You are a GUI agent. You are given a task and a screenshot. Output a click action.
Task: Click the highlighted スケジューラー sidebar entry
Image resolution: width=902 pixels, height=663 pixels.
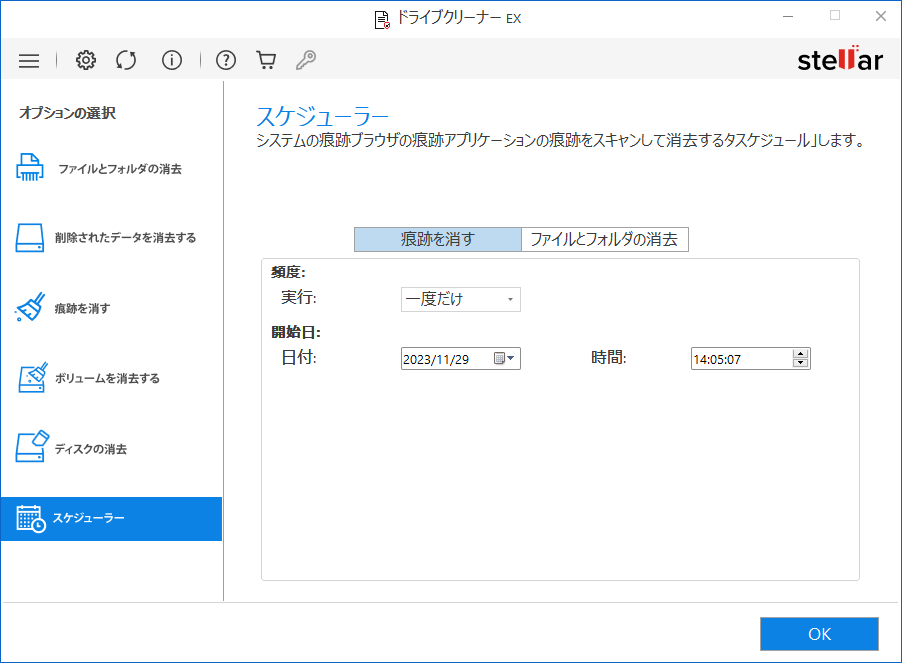tap(110, 519)
